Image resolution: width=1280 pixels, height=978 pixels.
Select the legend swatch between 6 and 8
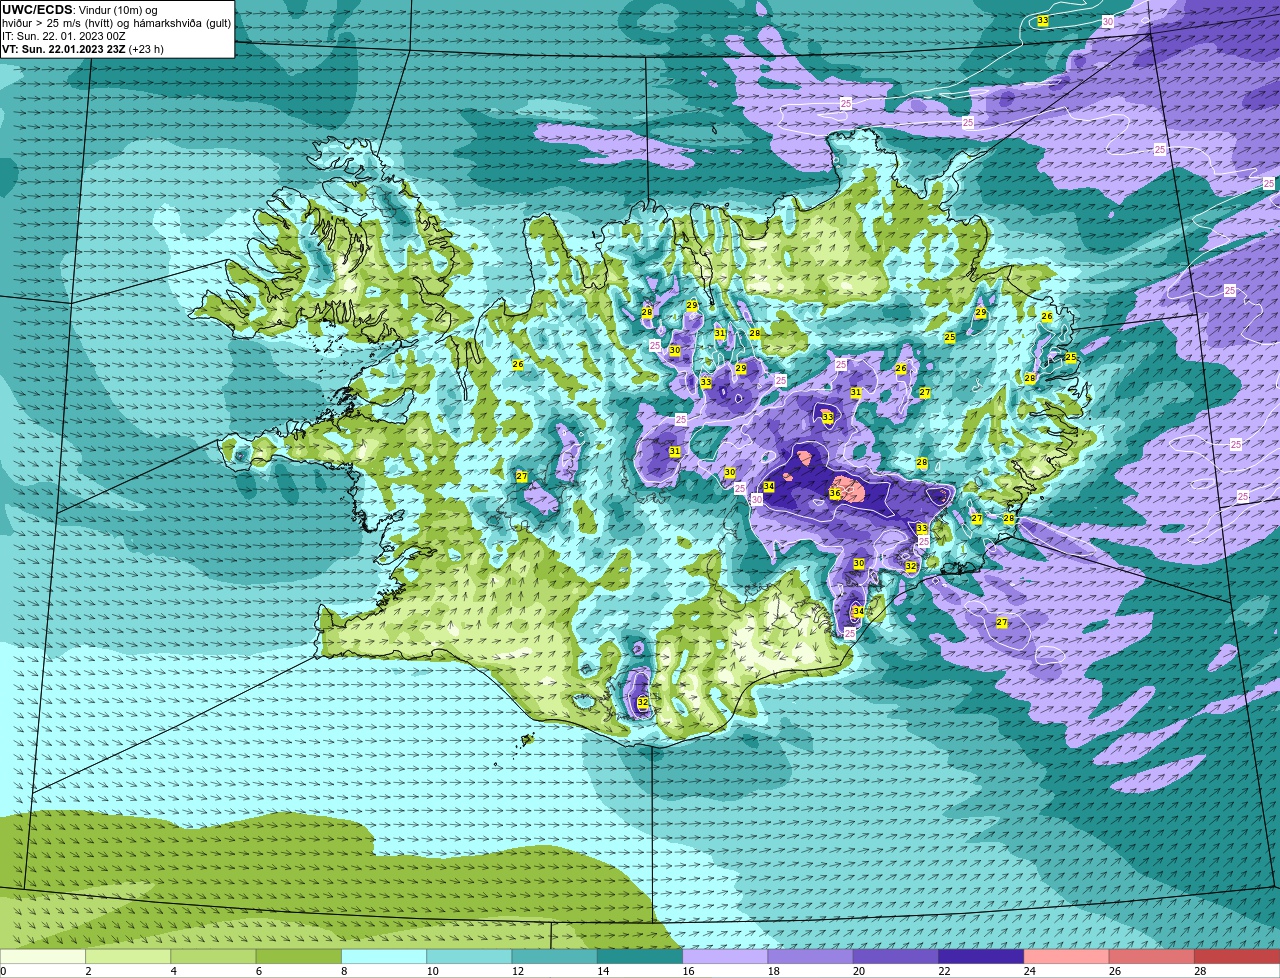tap(299, 957)
